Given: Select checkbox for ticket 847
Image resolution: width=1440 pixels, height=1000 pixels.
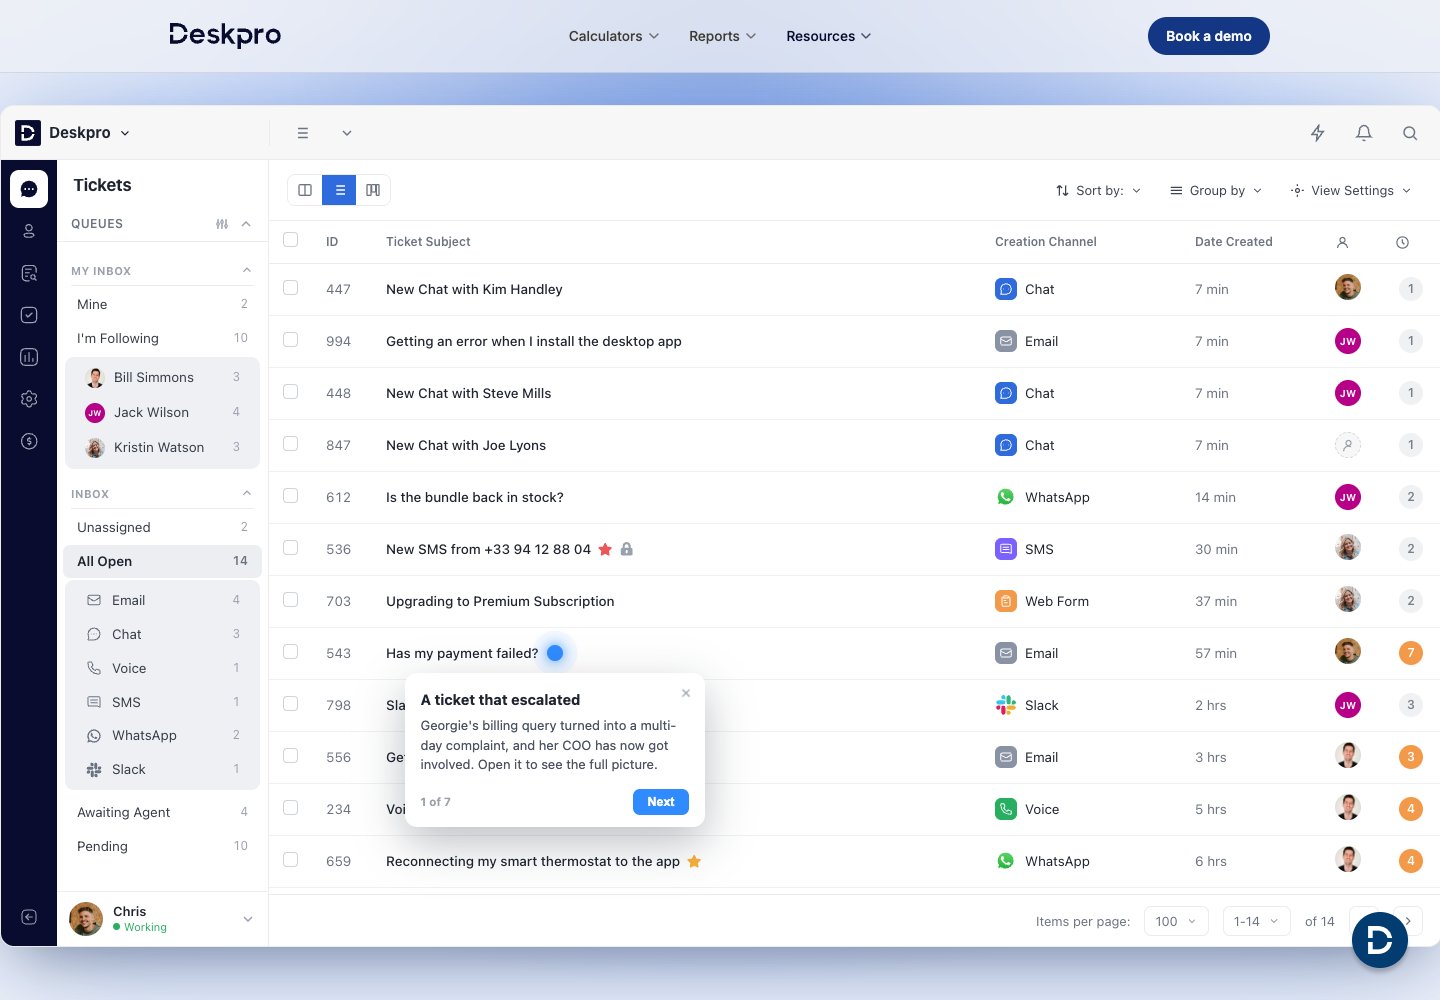Looking at the screenshot, I should click(291, 444).
